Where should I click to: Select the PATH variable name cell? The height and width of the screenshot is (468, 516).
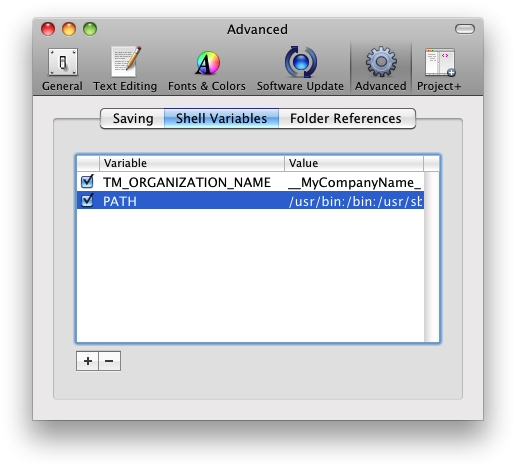pyautogui.click(x=120, y=201)
